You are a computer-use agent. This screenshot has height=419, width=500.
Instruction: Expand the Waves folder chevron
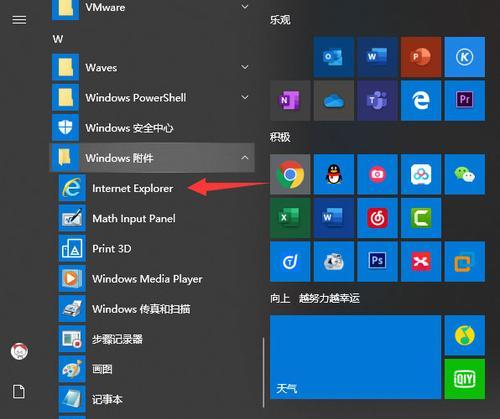point(245,67)
